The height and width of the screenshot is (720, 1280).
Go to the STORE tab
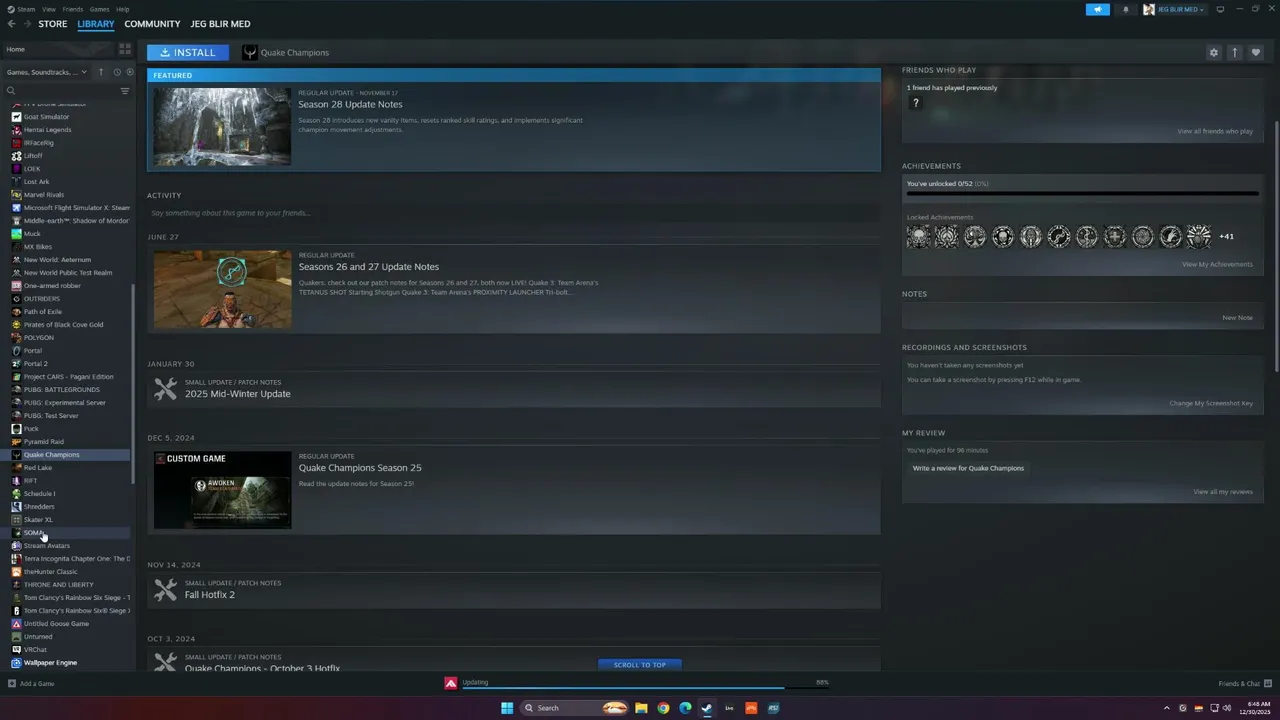pyautogui.click(x=53, y=24)
